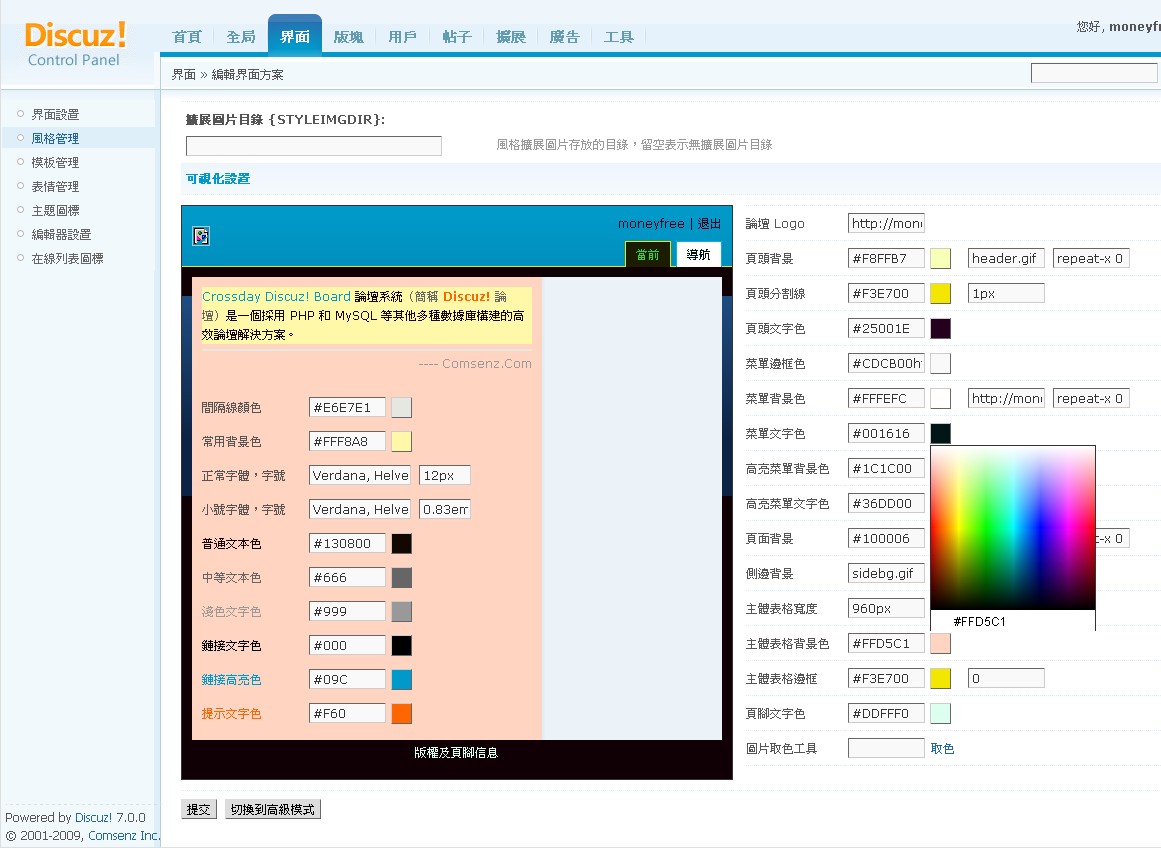Image resolution: width=1161 pixels, height=848 pixels.
Task: Select the 導航 tab in preview
Action: (698, 255)
